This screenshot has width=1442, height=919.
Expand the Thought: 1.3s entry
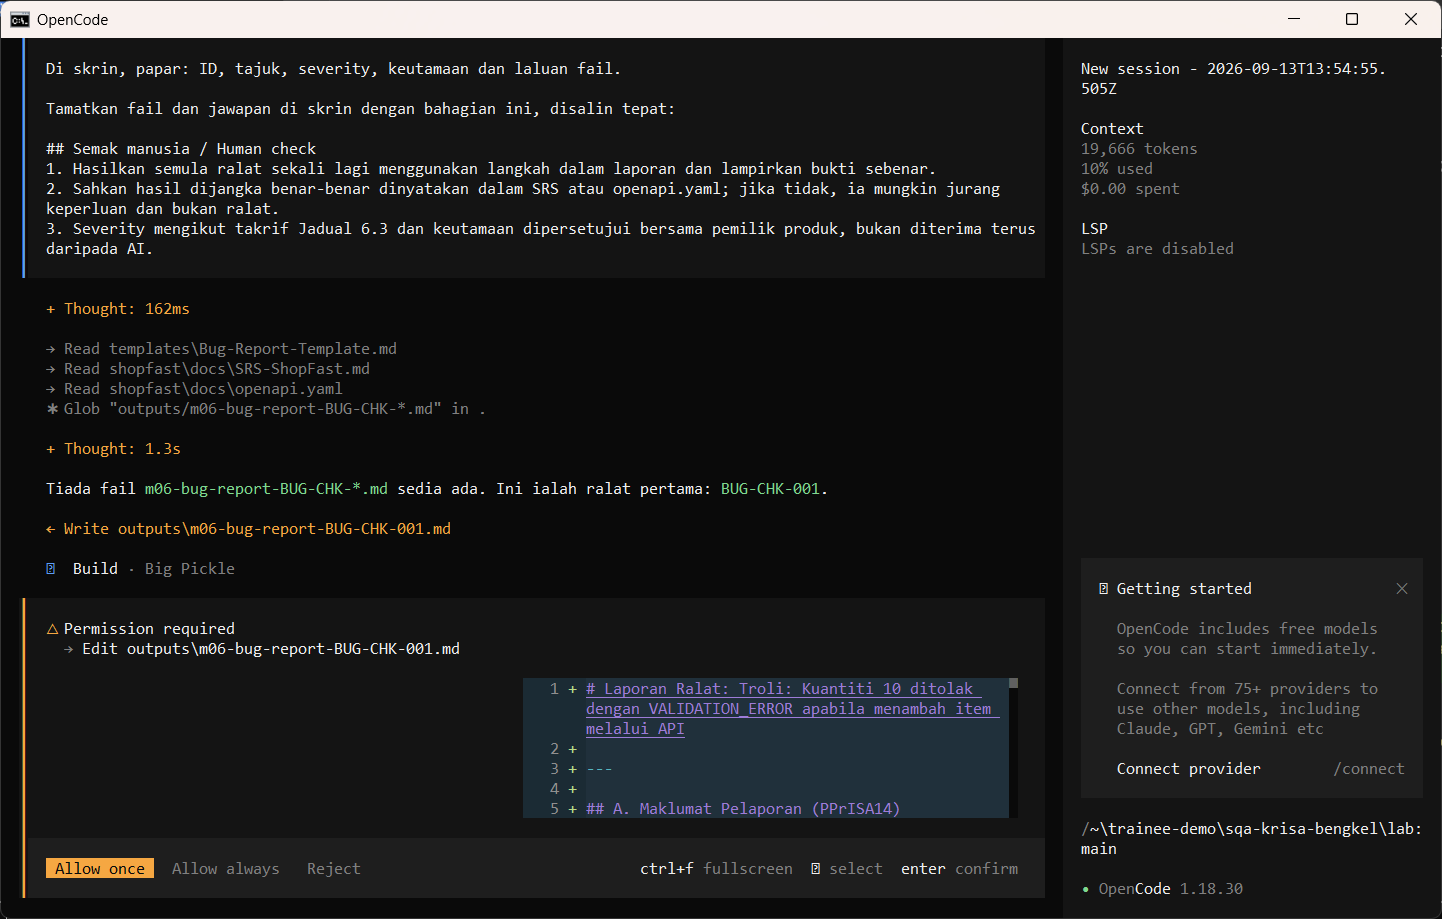(113, 448)
